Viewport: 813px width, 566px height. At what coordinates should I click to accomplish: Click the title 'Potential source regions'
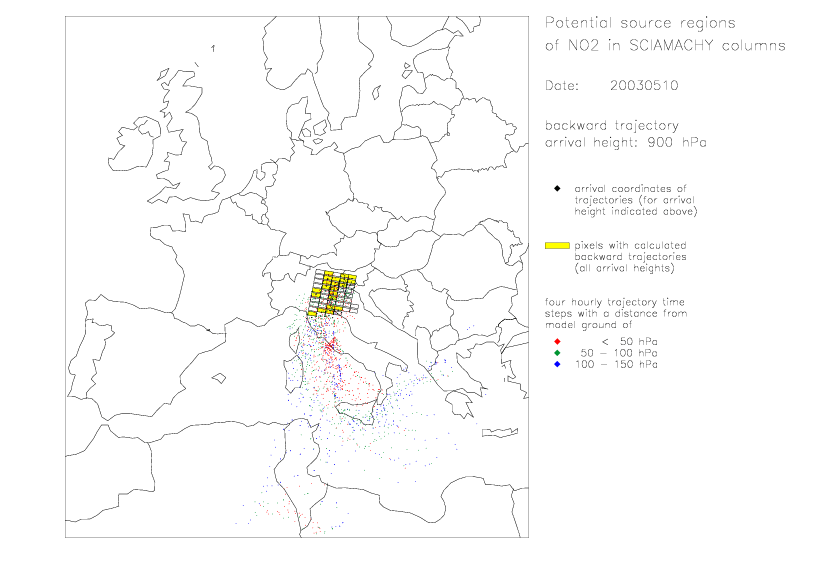[638, 22]
